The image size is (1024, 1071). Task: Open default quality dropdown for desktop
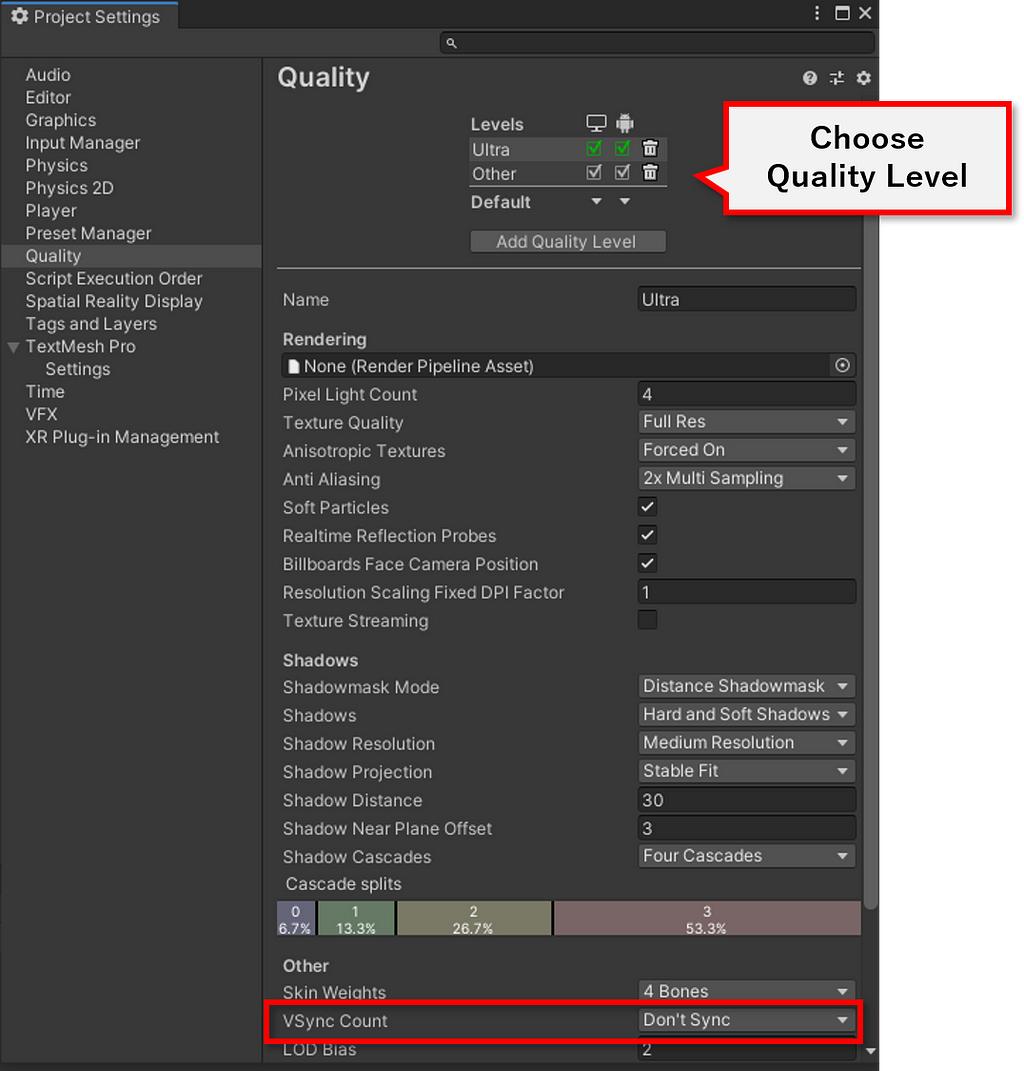596,201
